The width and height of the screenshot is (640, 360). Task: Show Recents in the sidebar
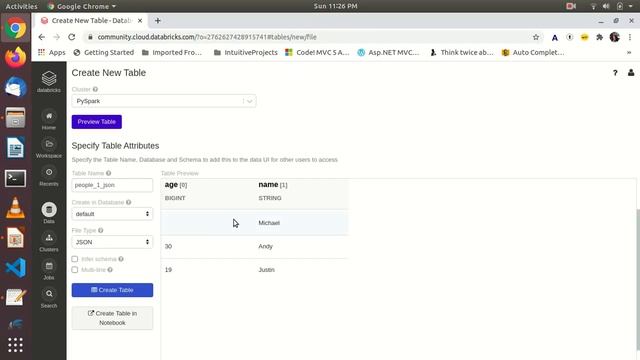coord(49,176)
